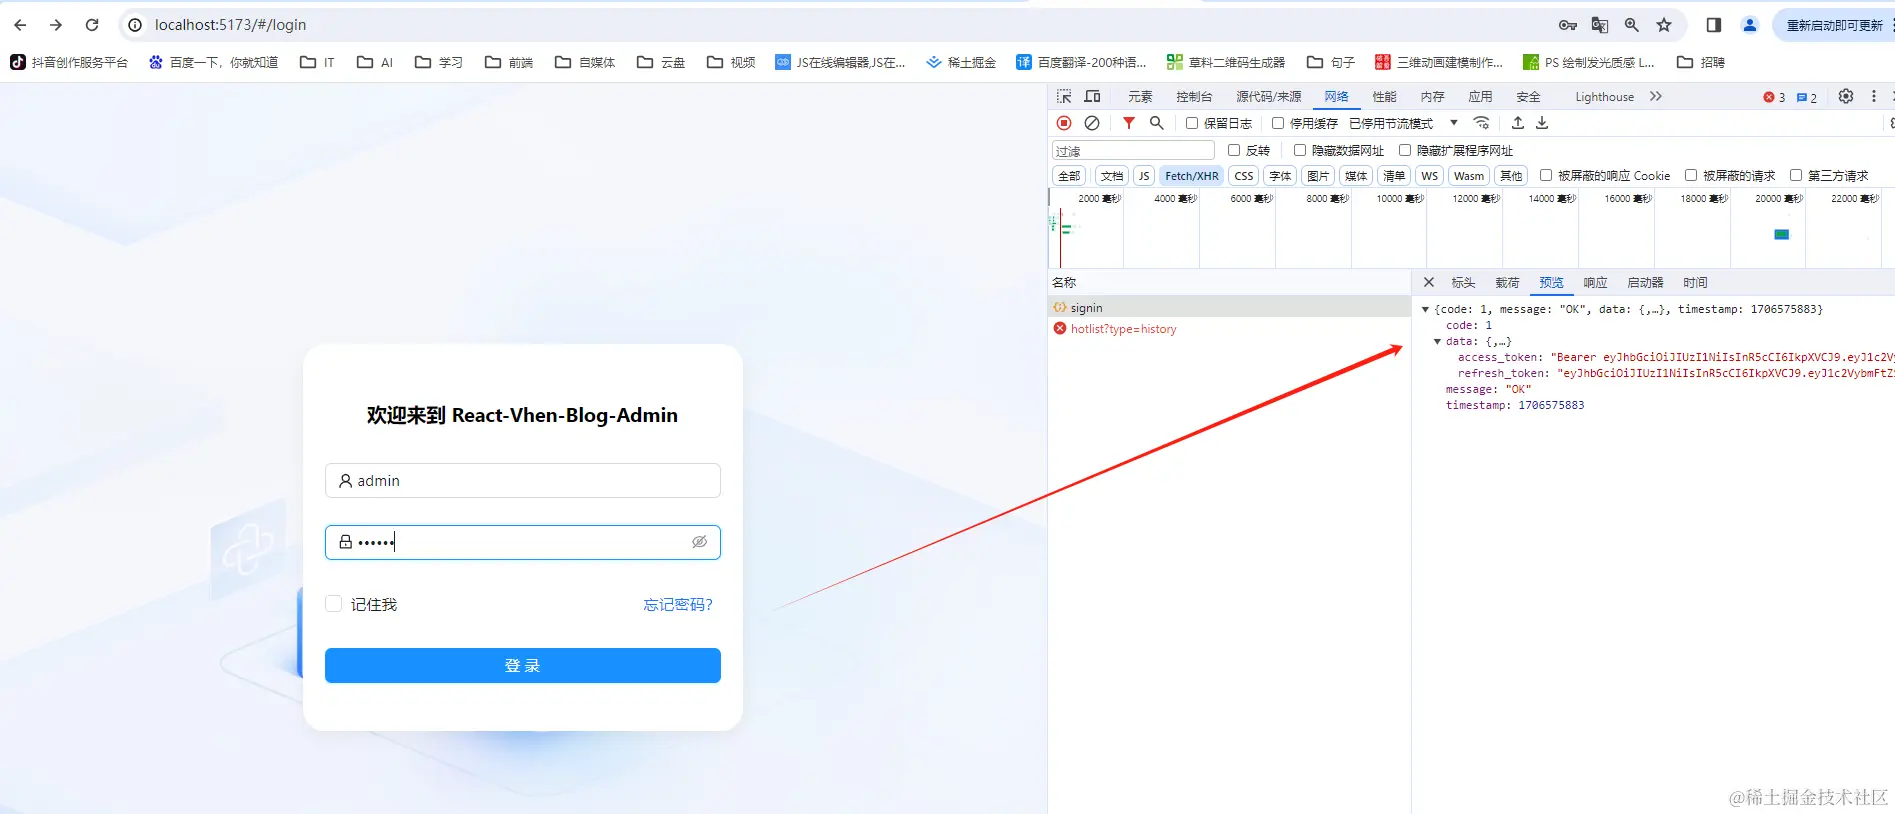The height and width of the screenshot is (814, 1895).
Task: Collapse the root response object
Action: (x=1426, y=310)
